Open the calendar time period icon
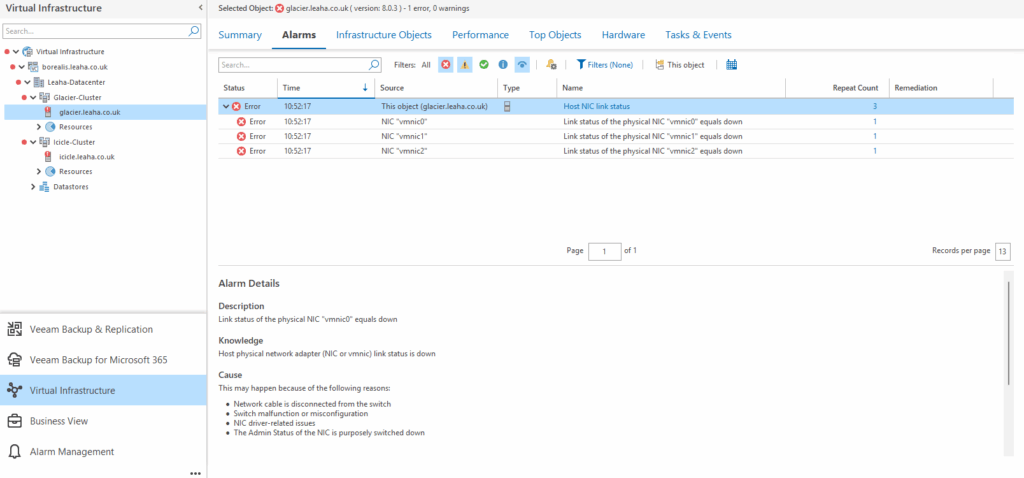This screenshot has width=1024, height=478. click(x=731, y=65)
